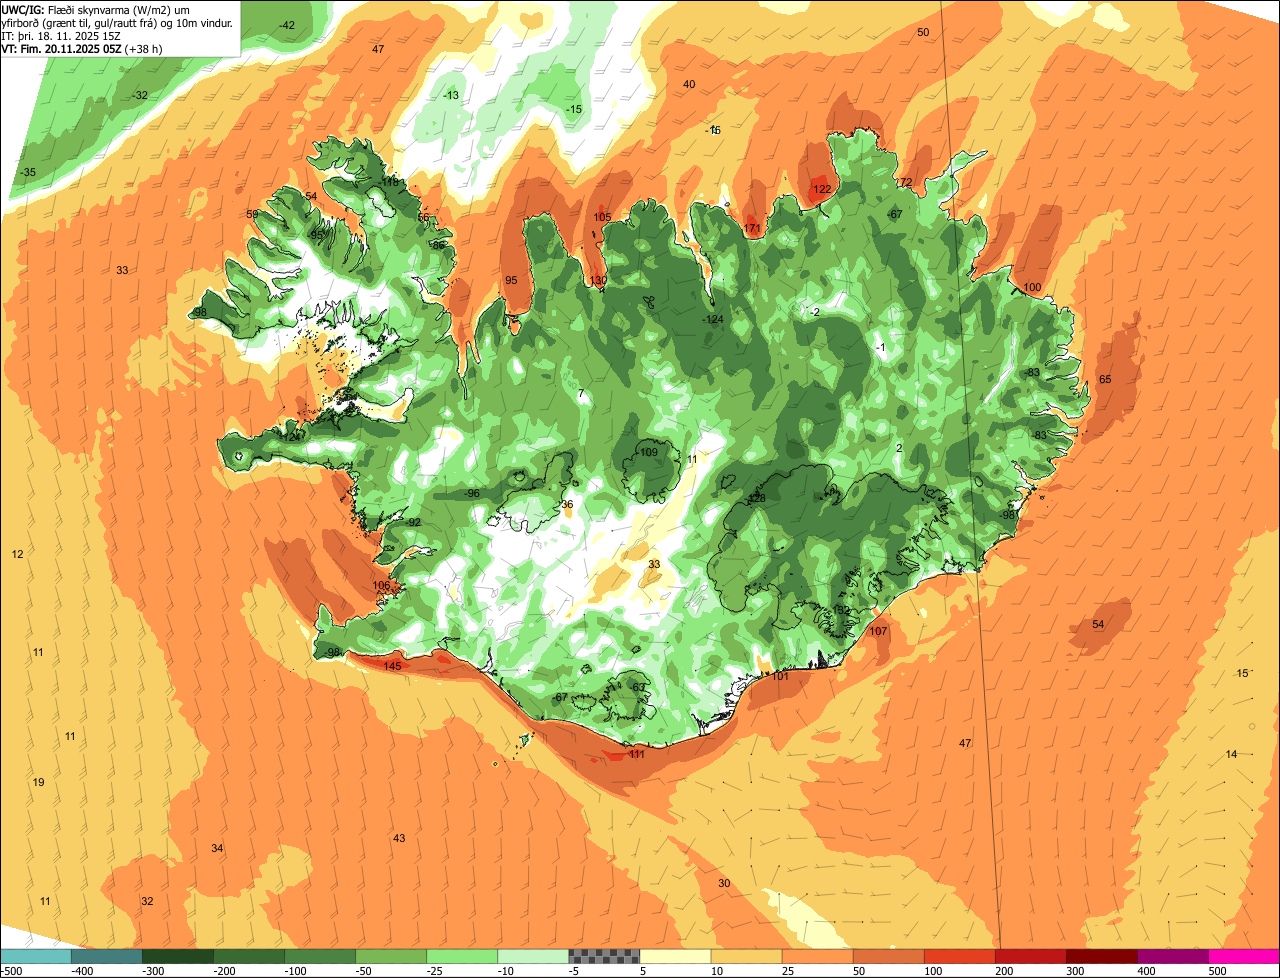Viewport: 1280px width, 978px height.
Task: Click the map value 43
Action: tap(399, 838)
